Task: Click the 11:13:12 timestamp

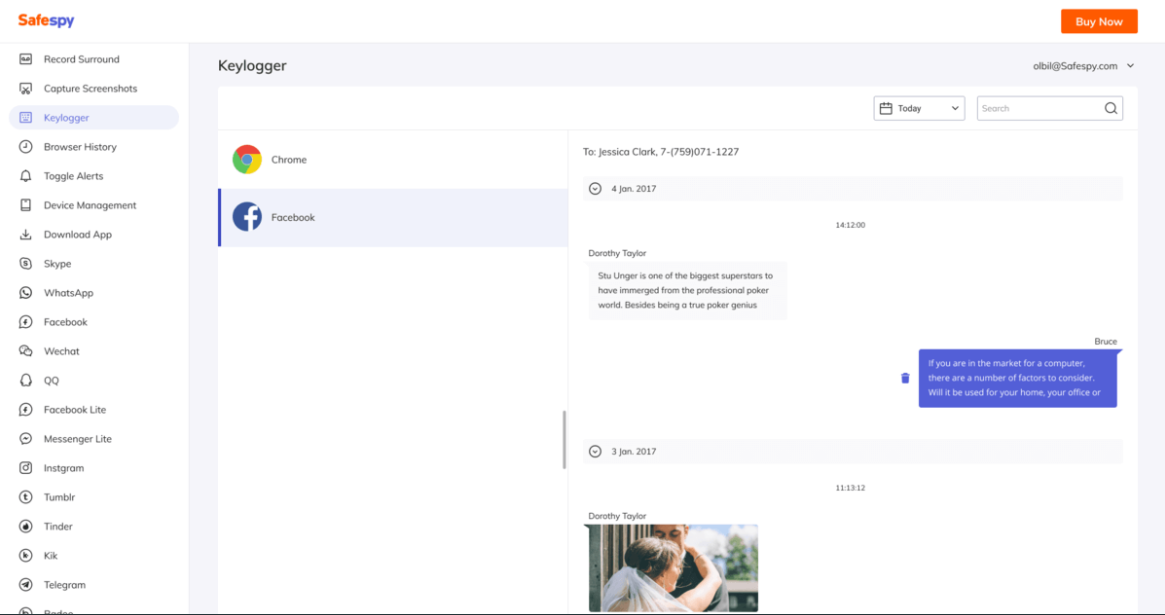Action: 850,488
